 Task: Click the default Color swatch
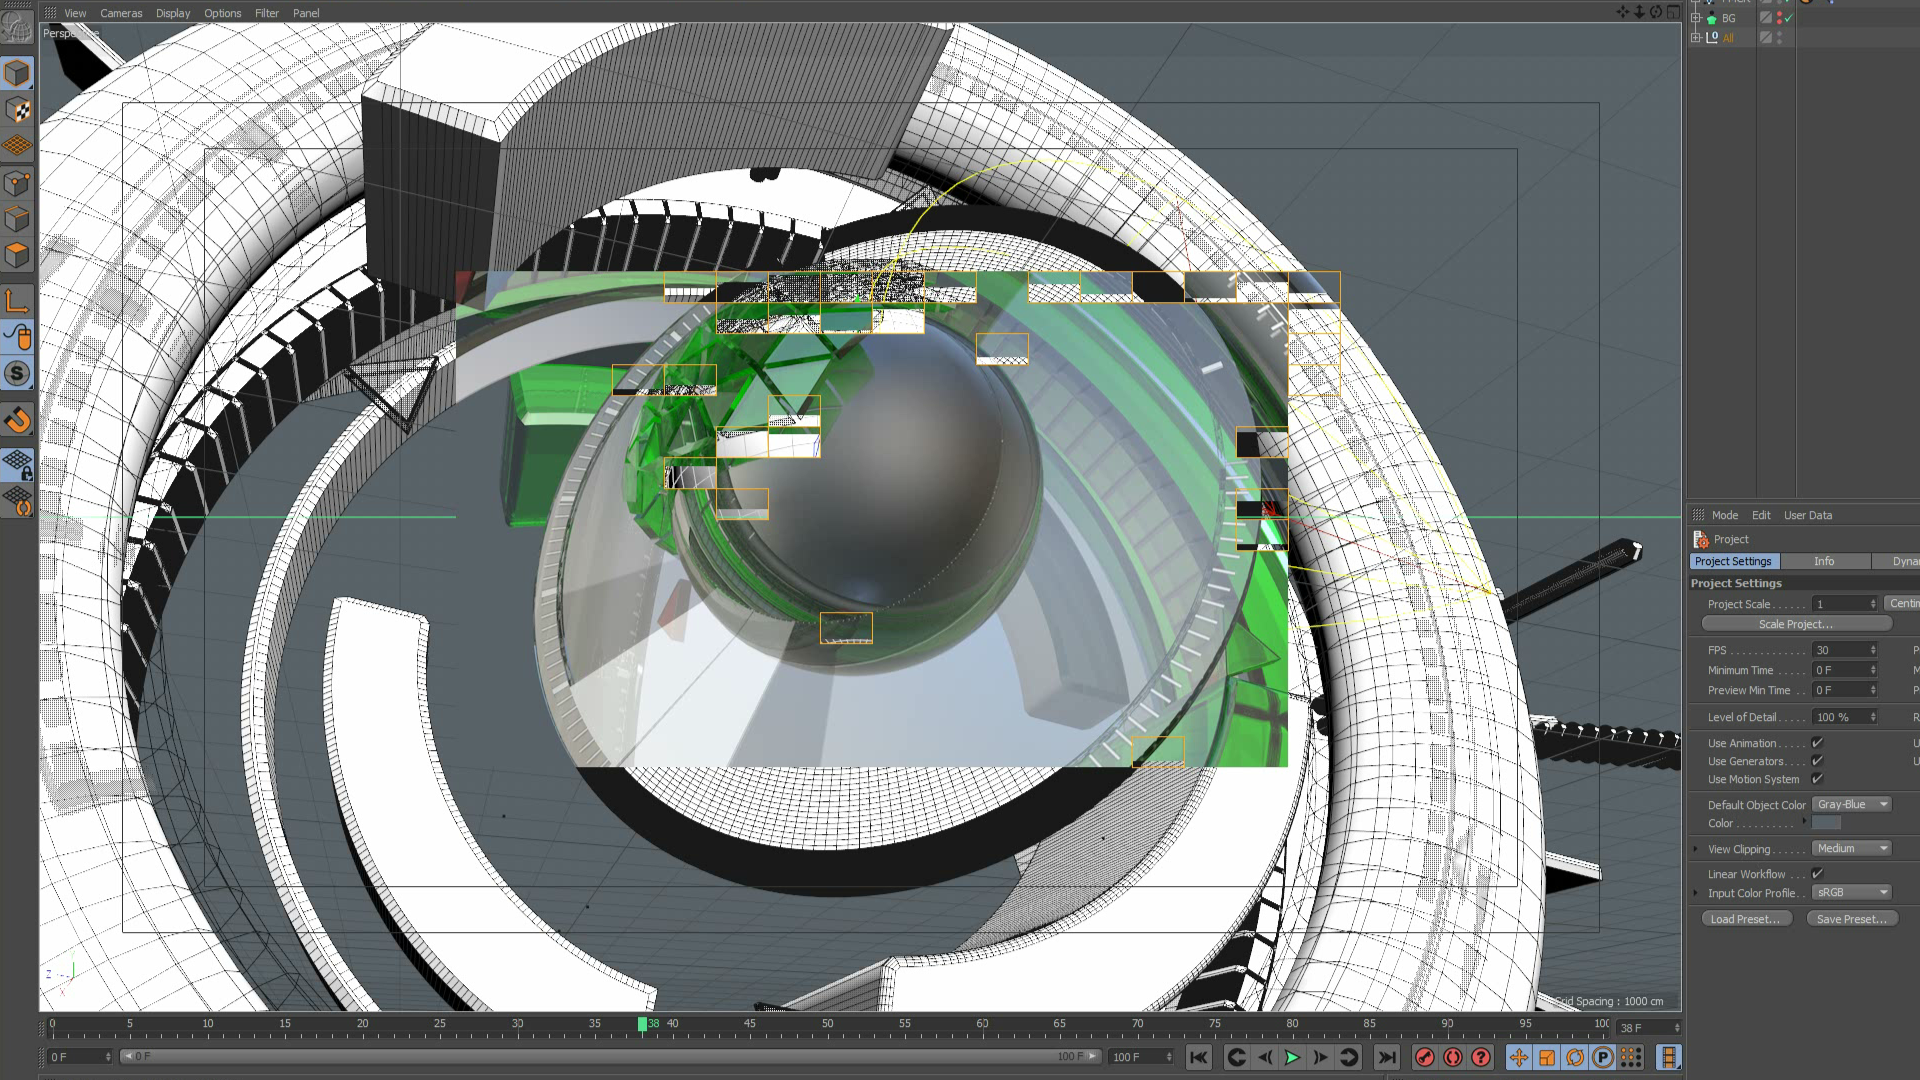coord(1826,823)
